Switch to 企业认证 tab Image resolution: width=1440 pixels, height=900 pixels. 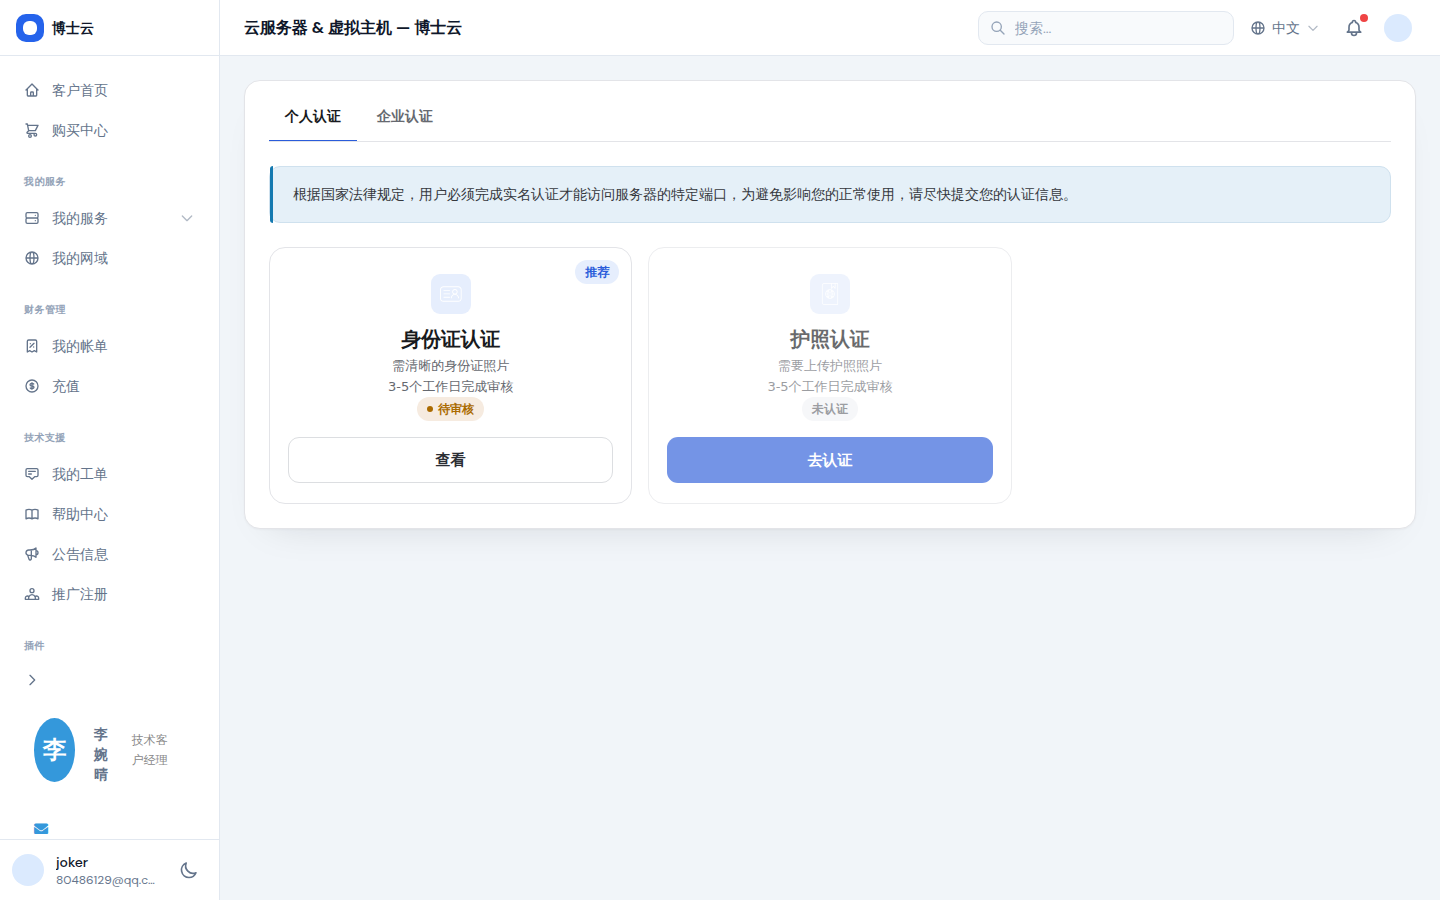click(x=405, y=116)
